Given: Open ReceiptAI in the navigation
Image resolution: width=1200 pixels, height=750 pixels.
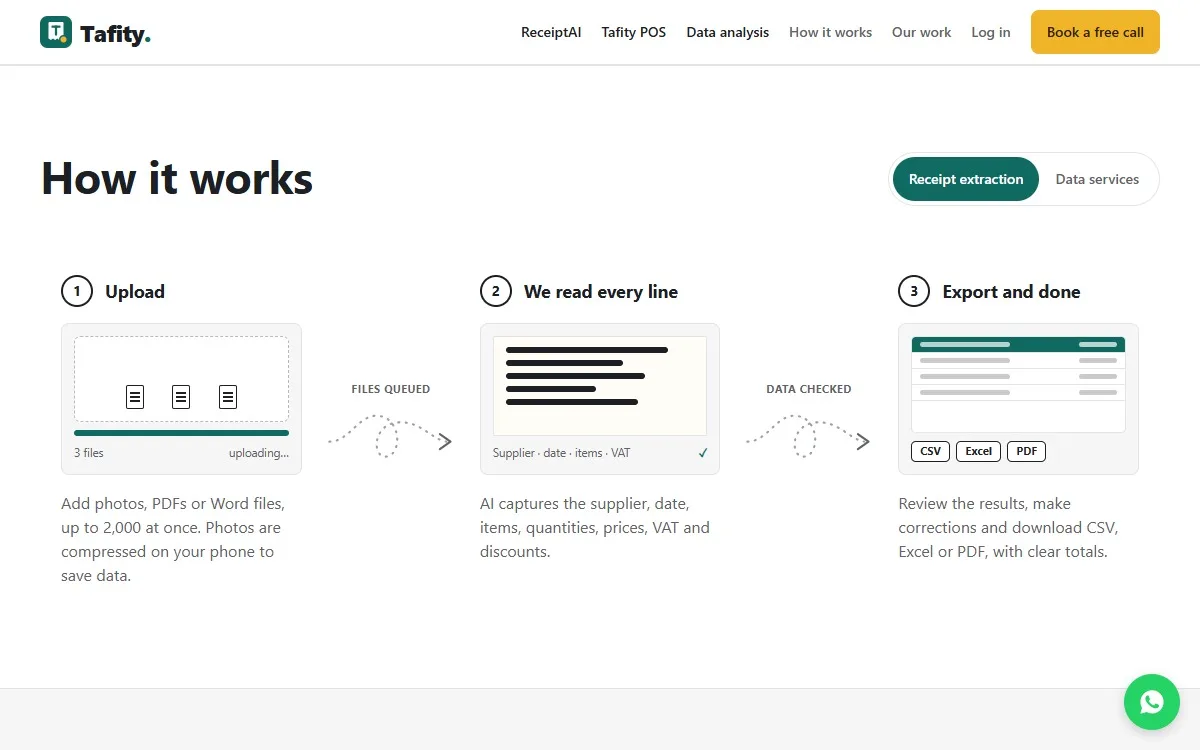Looking at the screenshot, I should [x=551, y=32].
